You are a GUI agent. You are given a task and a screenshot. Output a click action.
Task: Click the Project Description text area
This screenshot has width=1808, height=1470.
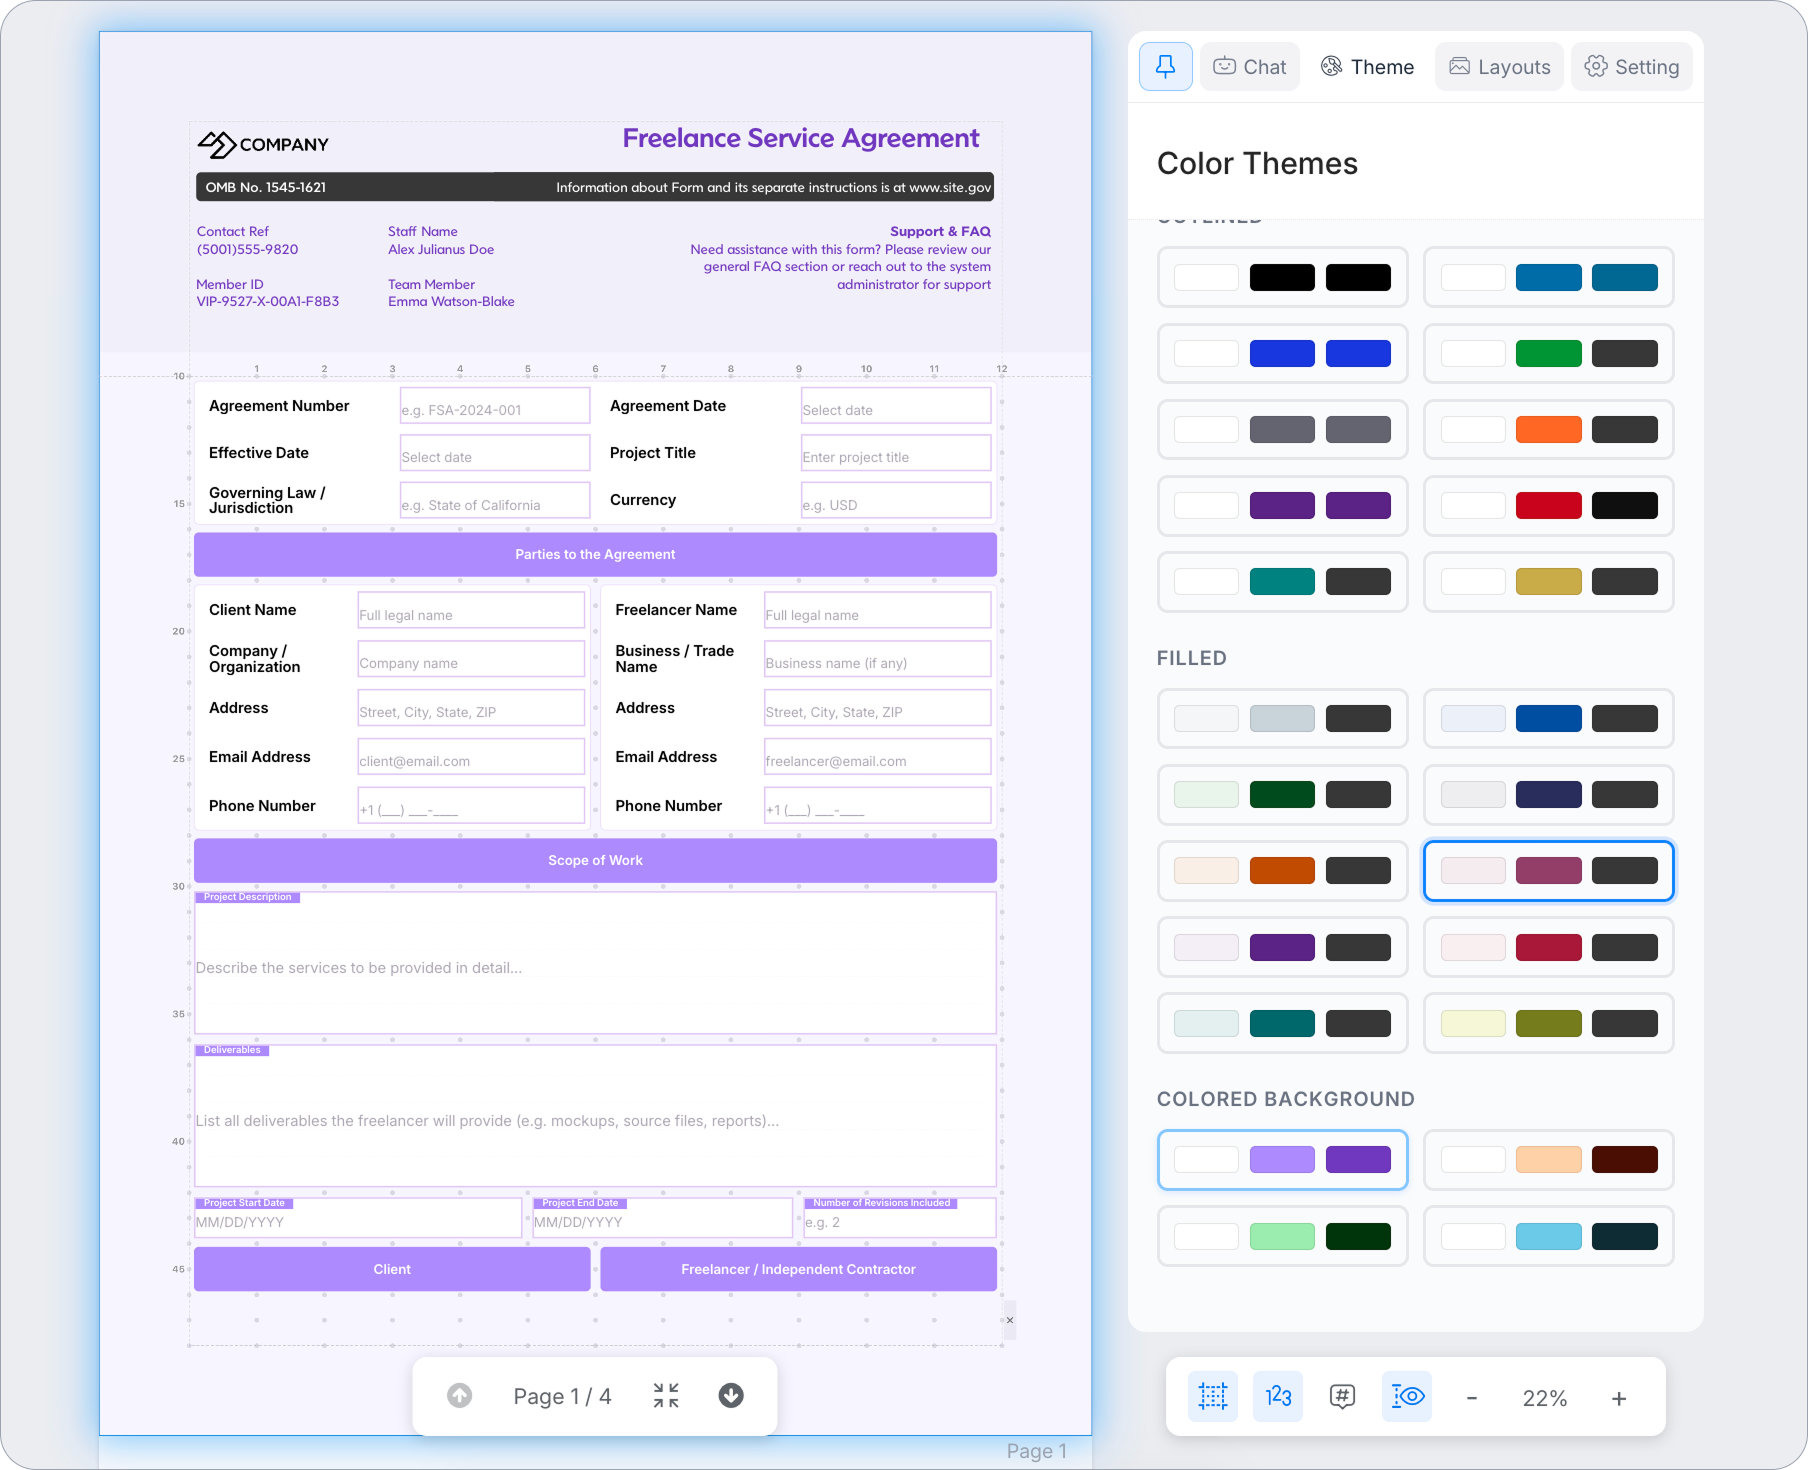(x=595, y=963)
